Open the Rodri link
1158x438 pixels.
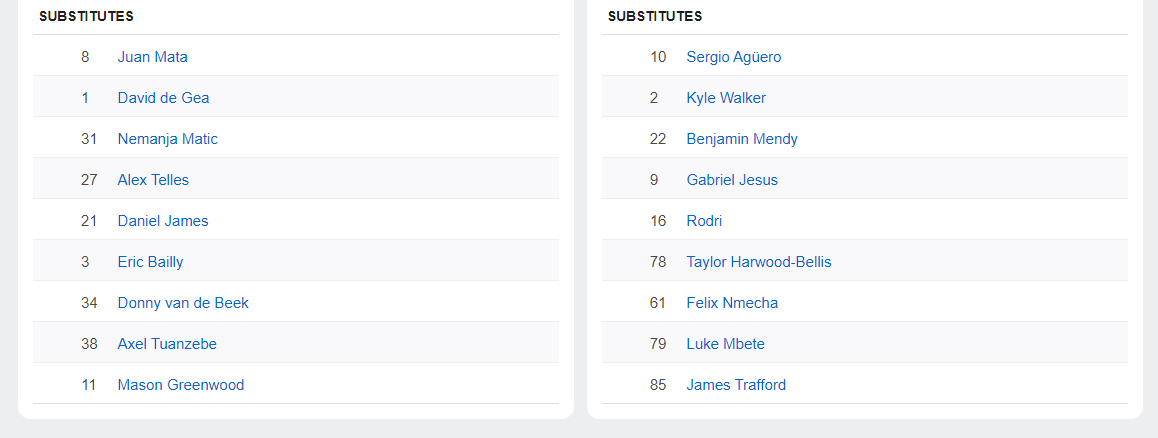click(704, 221)
